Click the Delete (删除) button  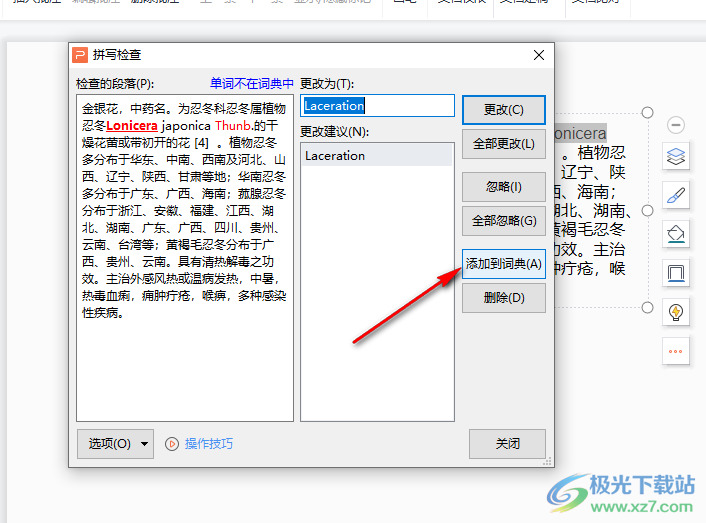pos(503,298)
